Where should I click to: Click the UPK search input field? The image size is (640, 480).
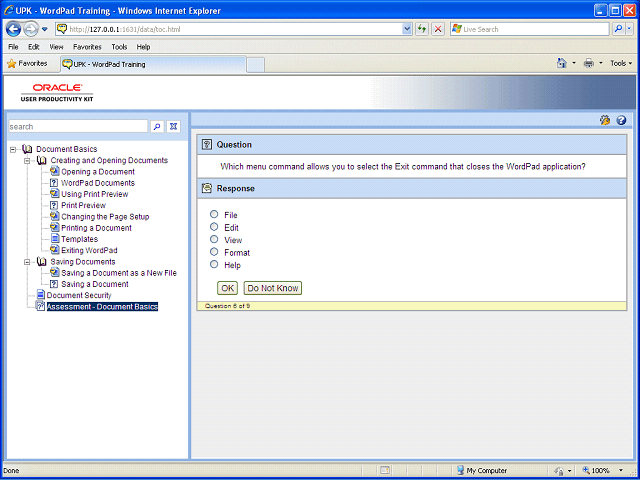click(78, 127)
